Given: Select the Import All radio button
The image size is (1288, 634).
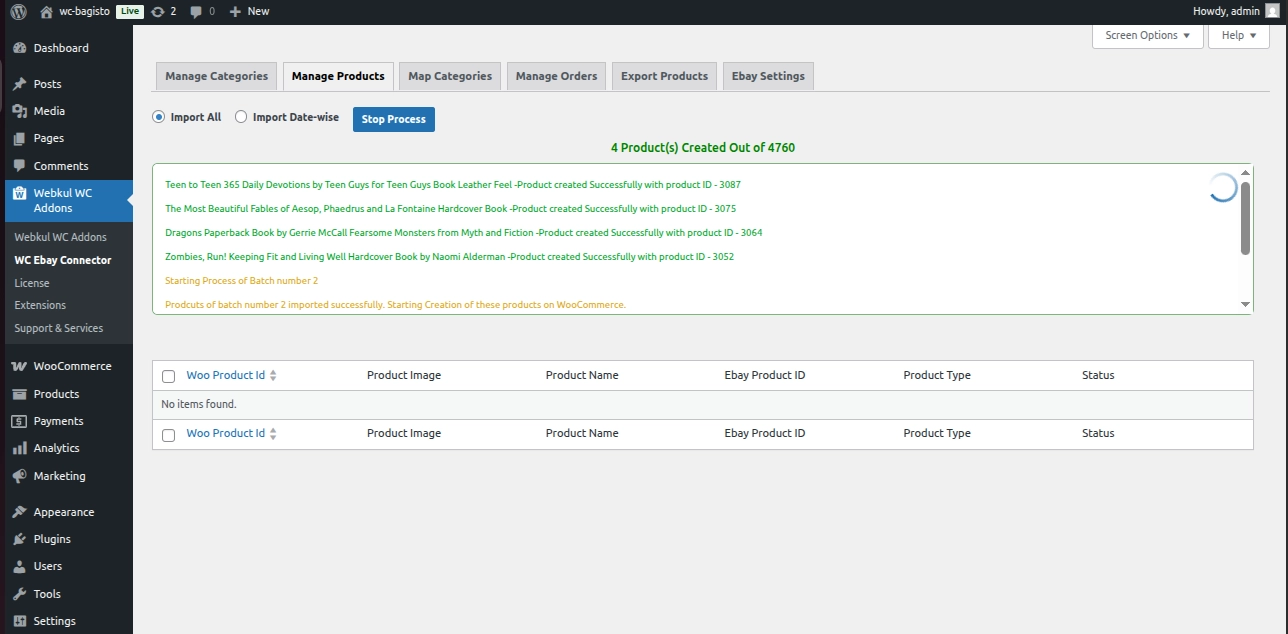Looking at the screenshot, I should [158, 117].
